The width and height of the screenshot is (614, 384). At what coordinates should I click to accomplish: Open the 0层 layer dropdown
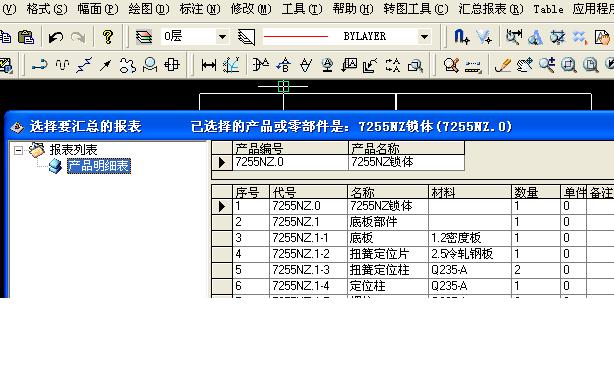coord(222,37)
